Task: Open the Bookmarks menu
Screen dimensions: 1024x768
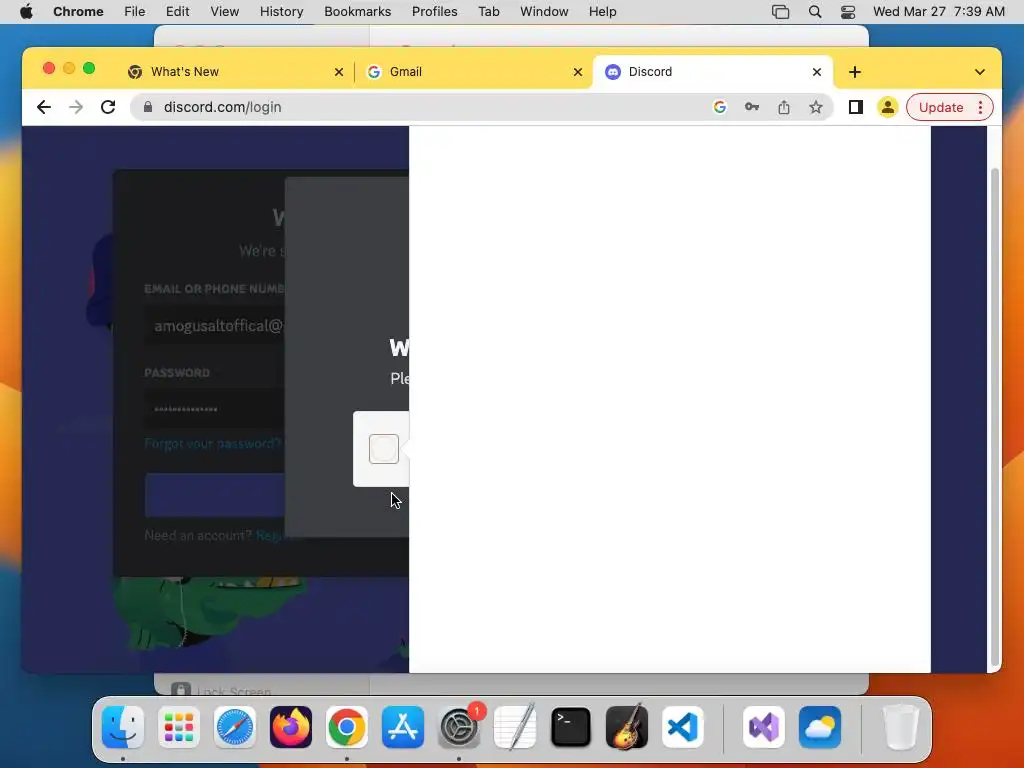Action: coord(357,12)
